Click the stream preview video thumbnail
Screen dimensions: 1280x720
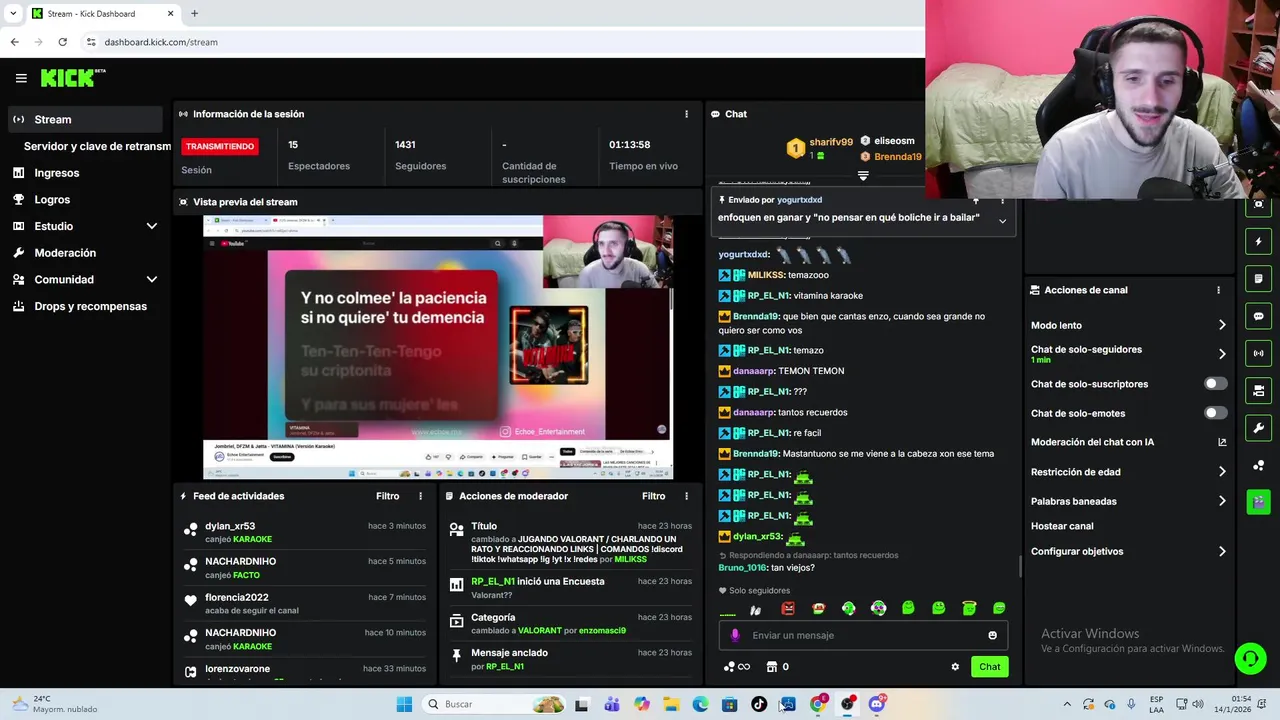coord(438,348)
